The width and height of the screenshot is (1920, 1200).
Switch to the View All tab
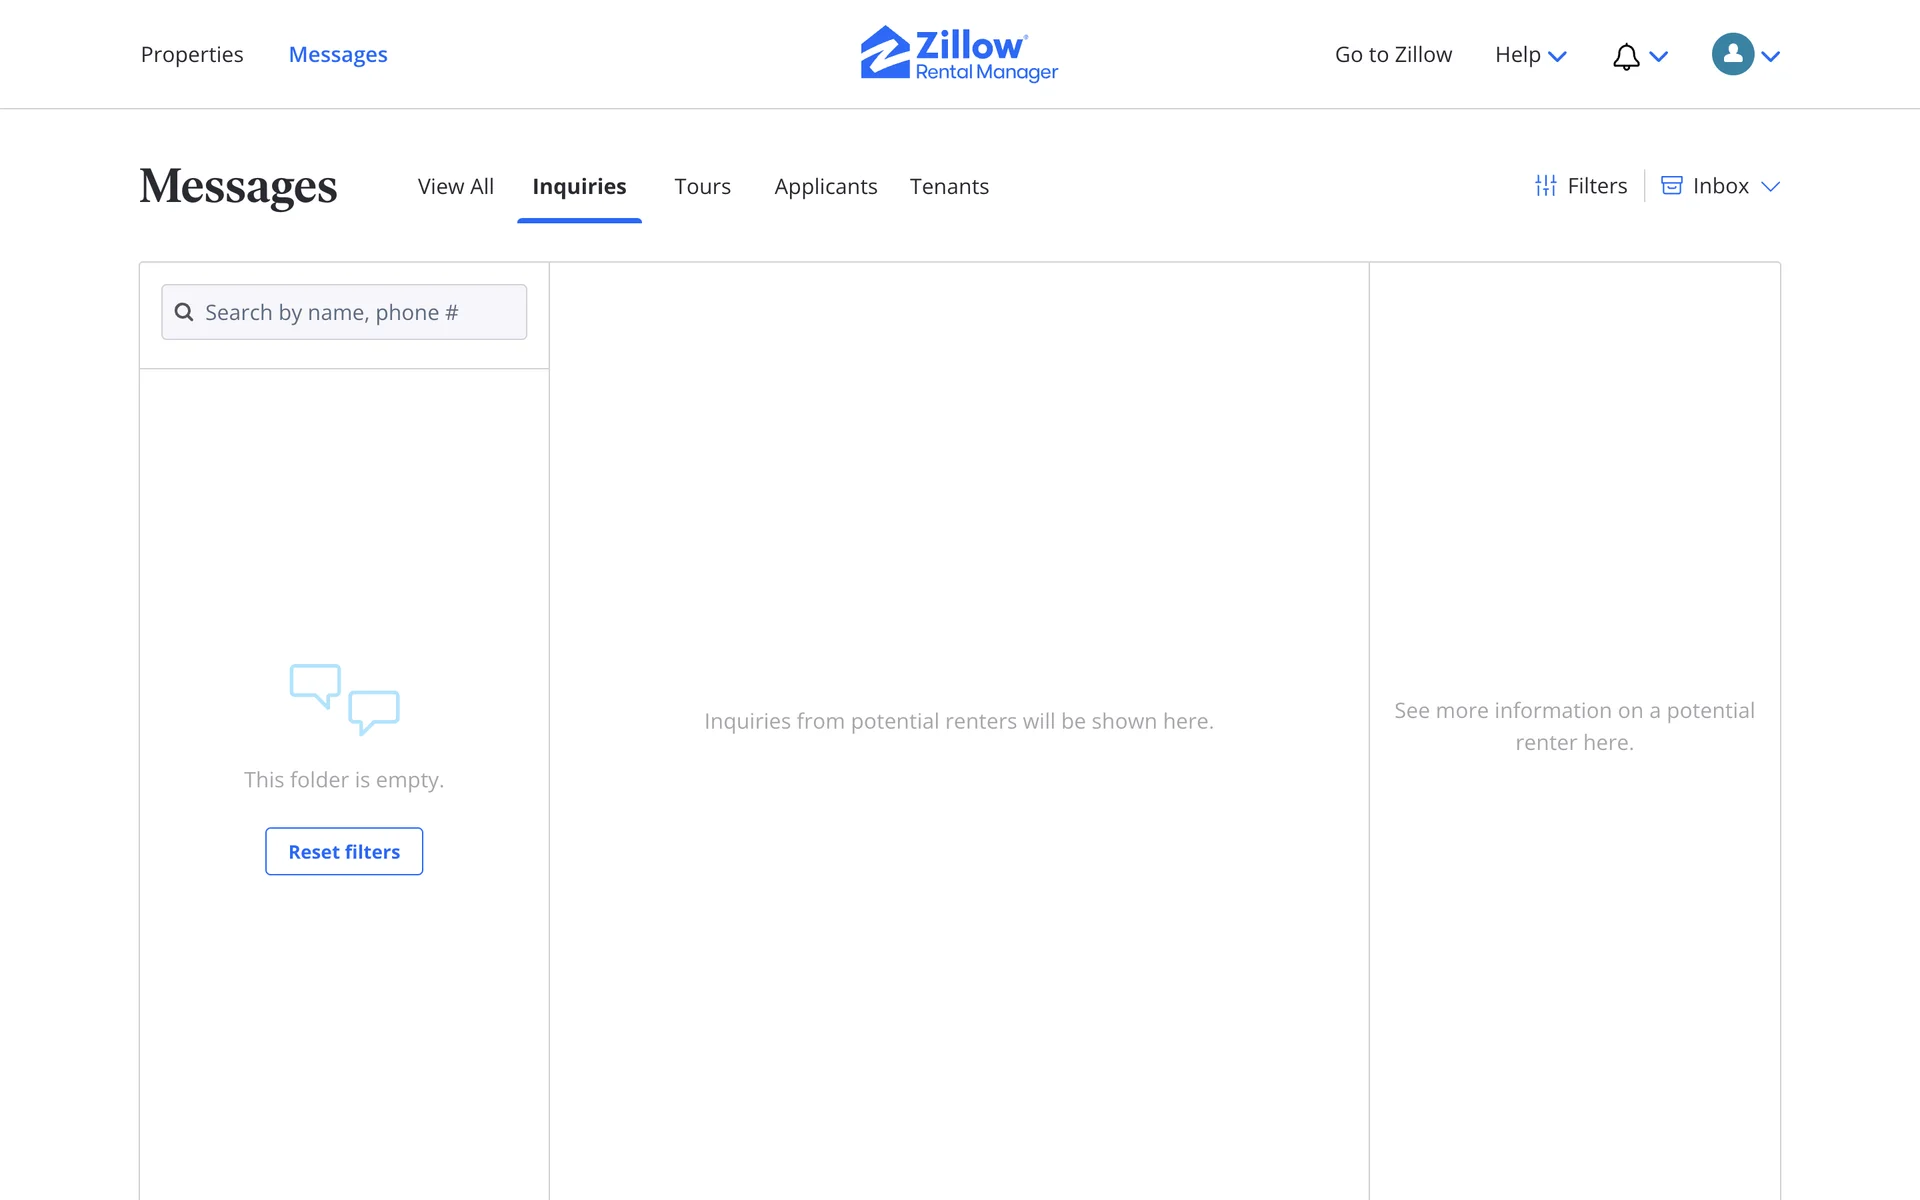(x=455, y=187)
